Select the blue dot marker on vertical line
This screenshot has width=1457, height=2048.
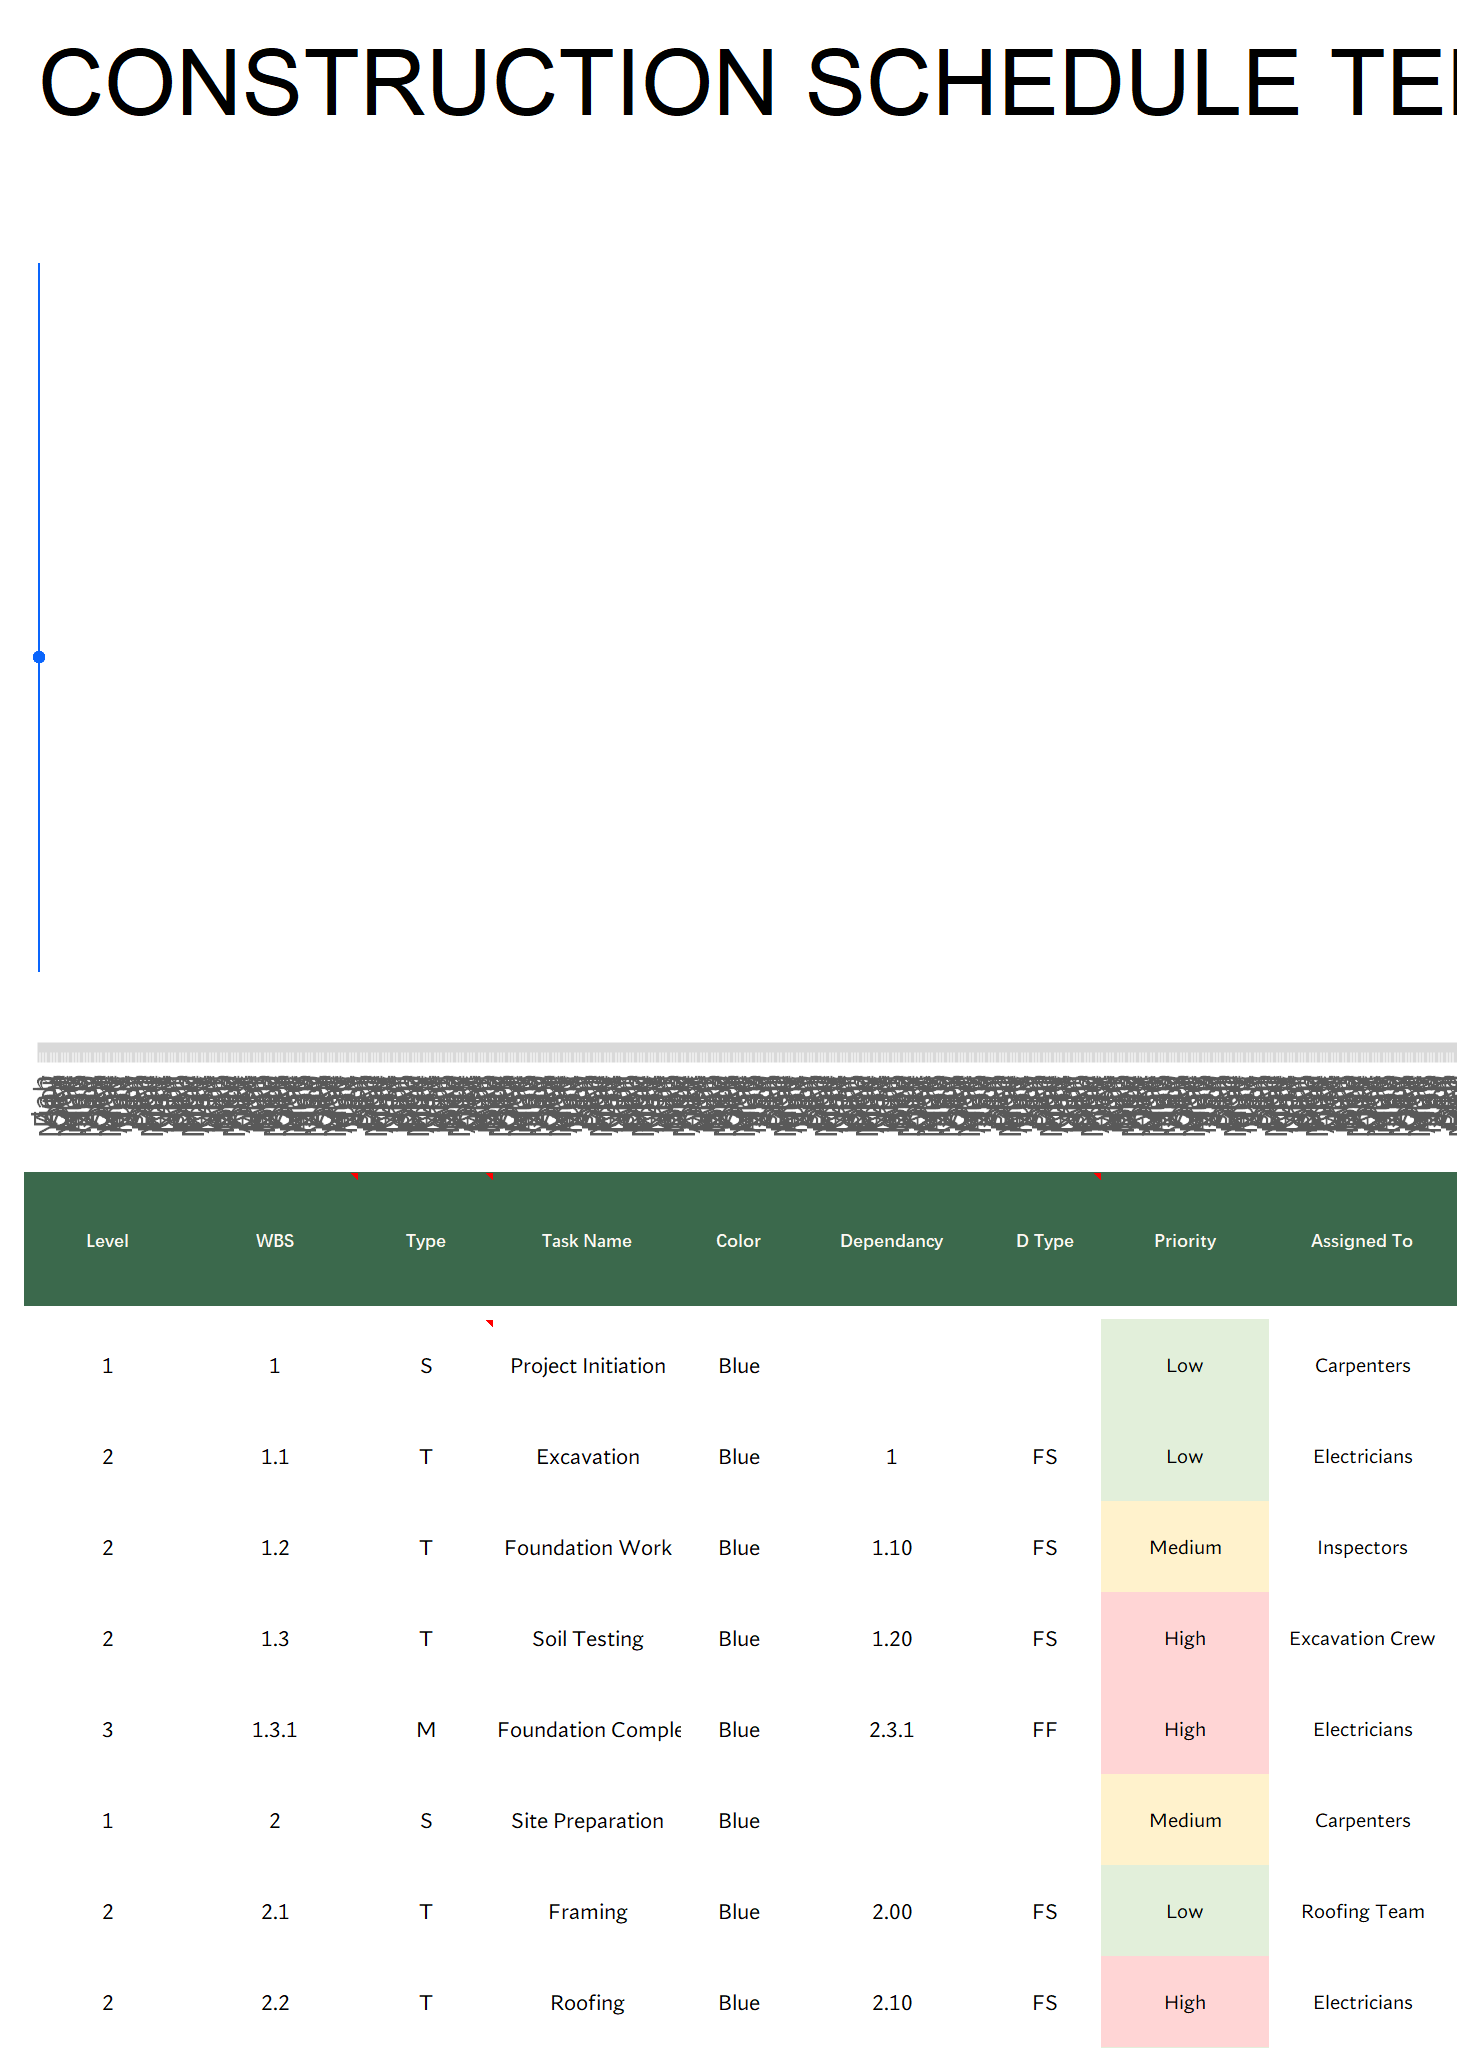(x=39, y=657)
